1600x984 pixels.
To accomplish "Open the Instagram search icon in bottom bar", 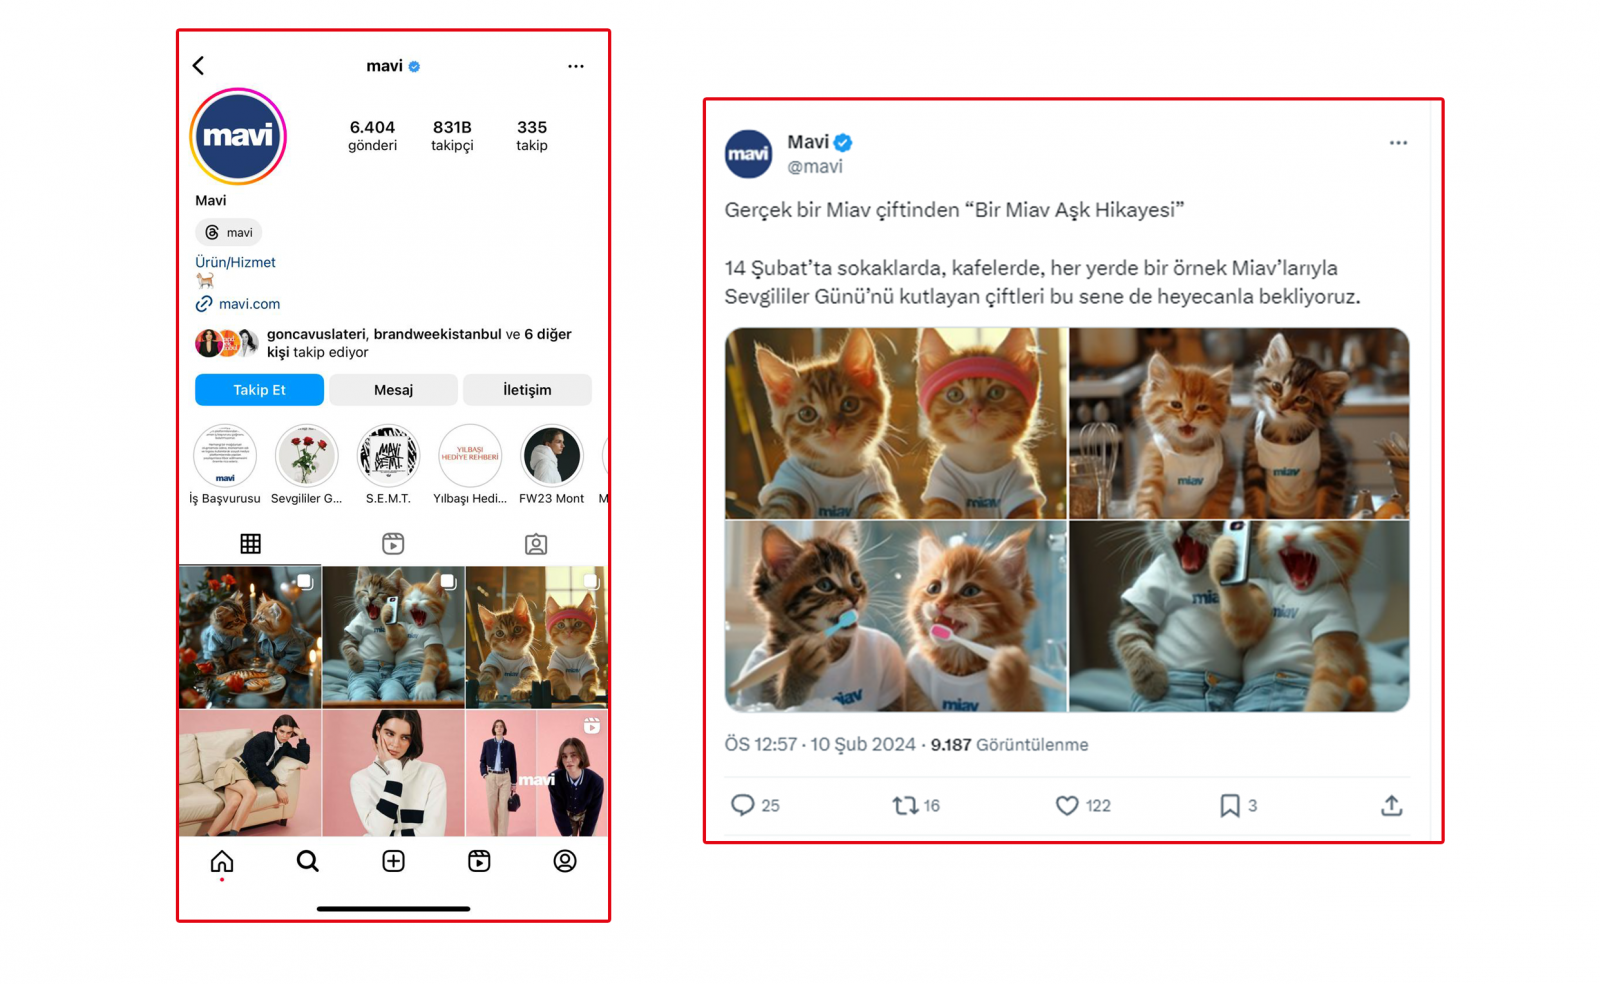I will pyautogui.click(x=307, y=861).
